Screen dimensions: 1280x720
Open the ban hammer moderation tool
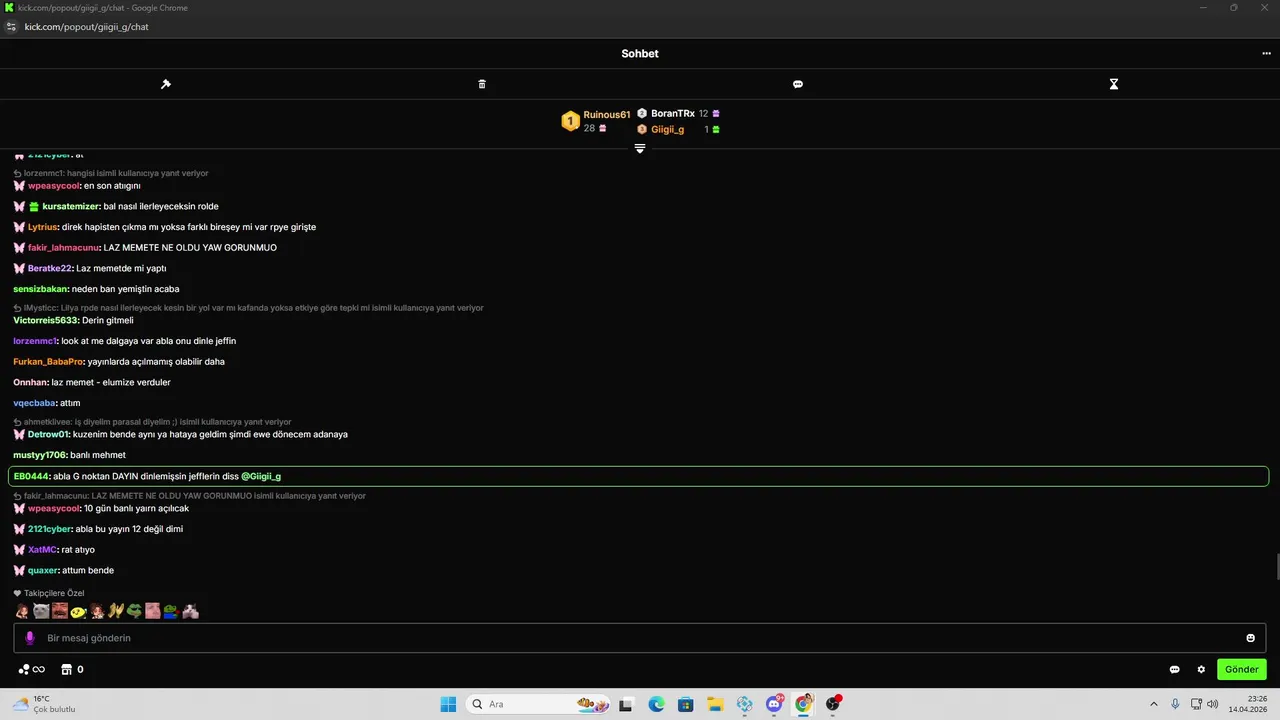coord(166,84)
